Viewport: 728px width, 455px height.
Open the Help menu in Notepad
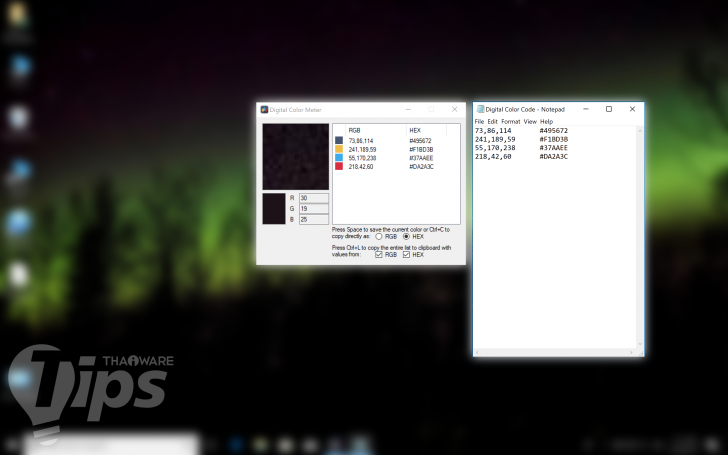pos(546,122)
